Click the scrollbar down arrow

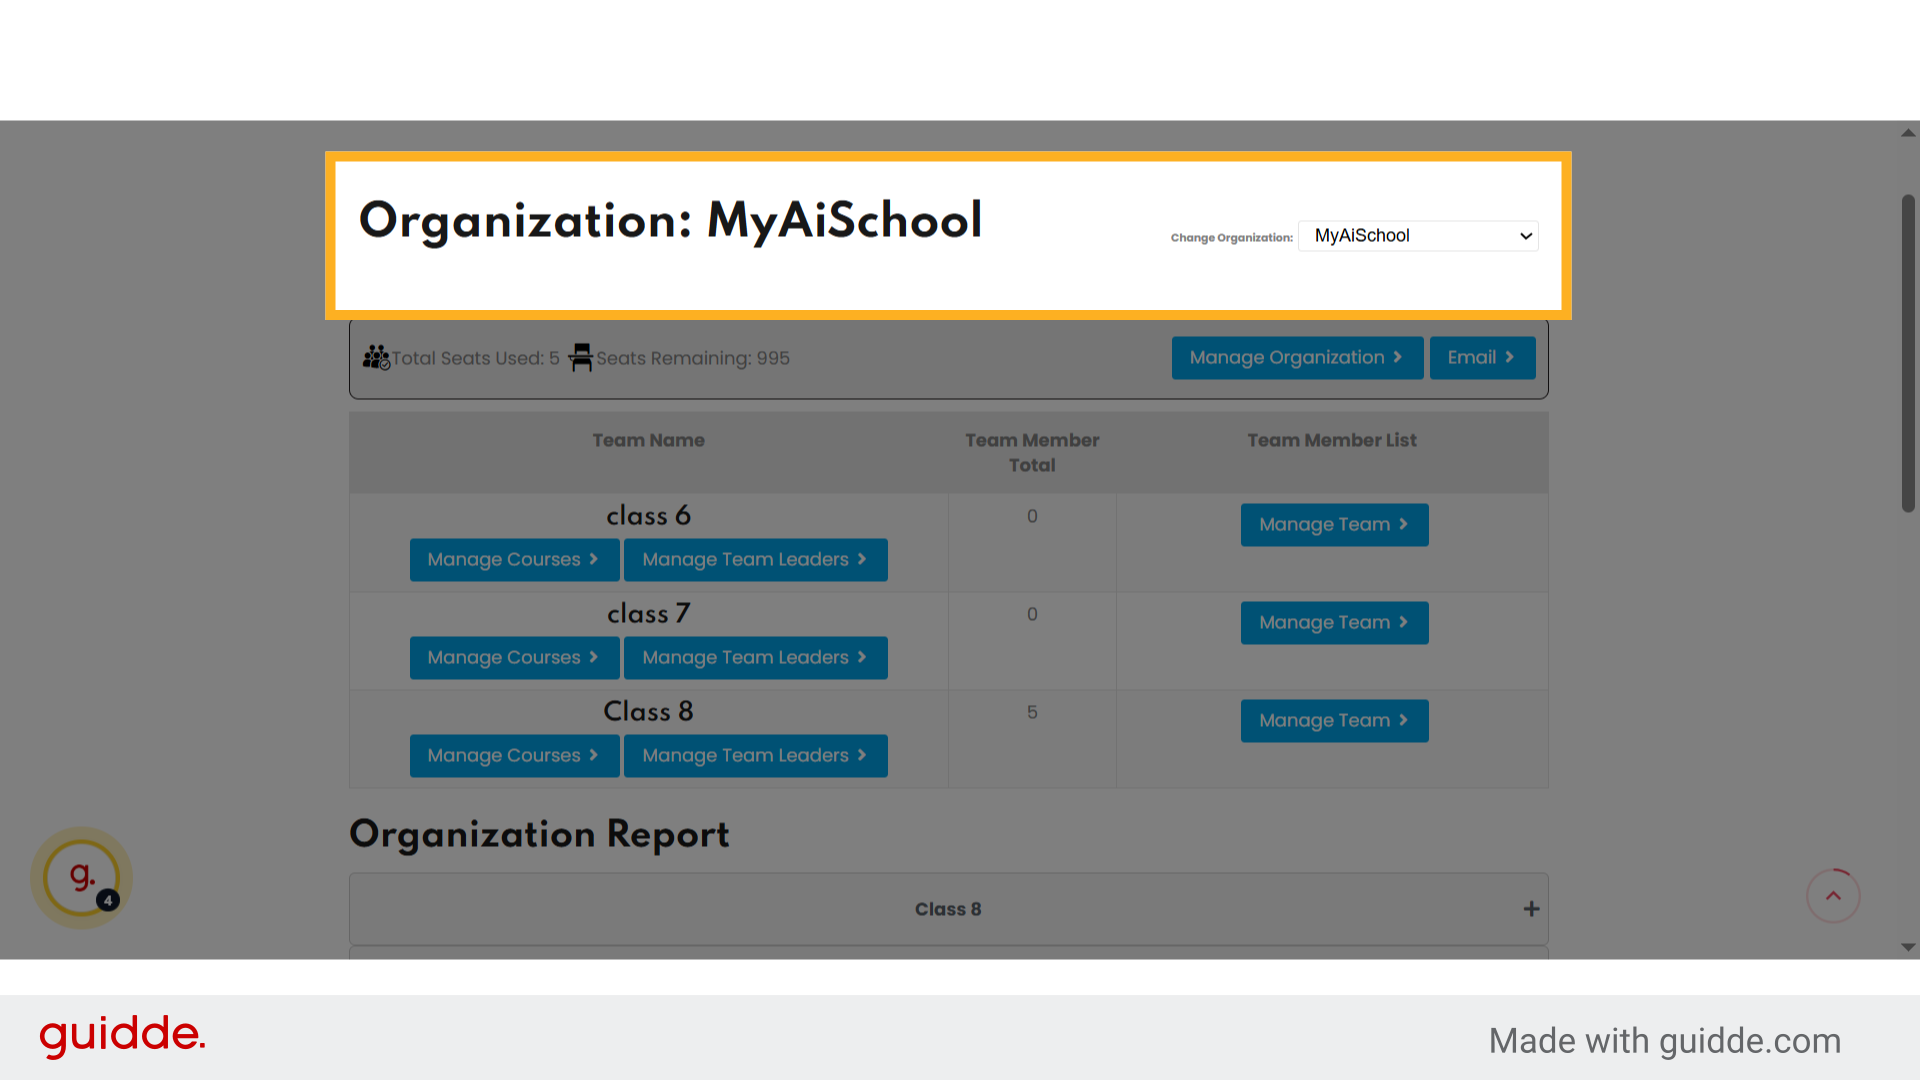point(1907,947)
